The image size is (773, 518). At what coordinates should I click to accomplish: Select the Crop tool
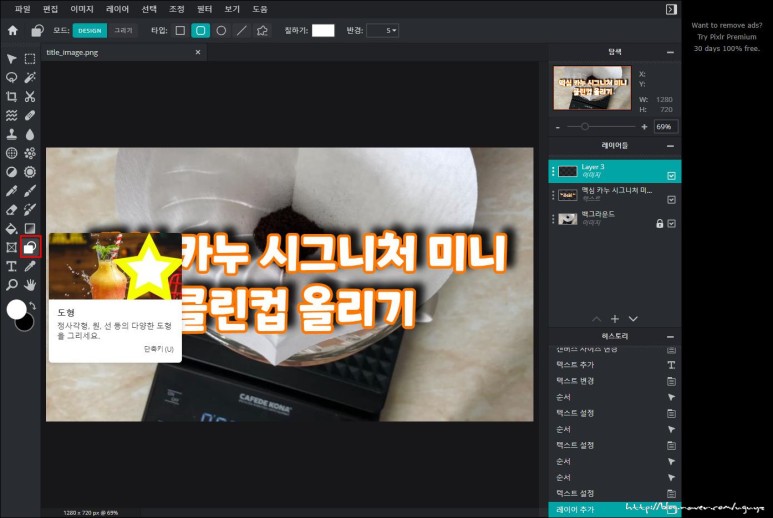pyautogui.click(x=11, y=97)
